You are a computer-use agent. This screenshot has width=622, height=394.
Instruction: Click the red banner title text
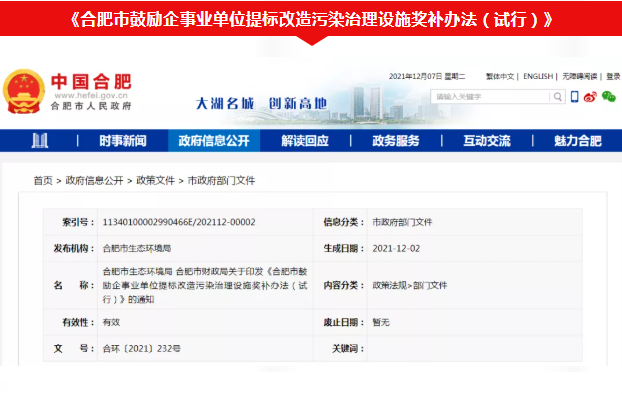311,19
